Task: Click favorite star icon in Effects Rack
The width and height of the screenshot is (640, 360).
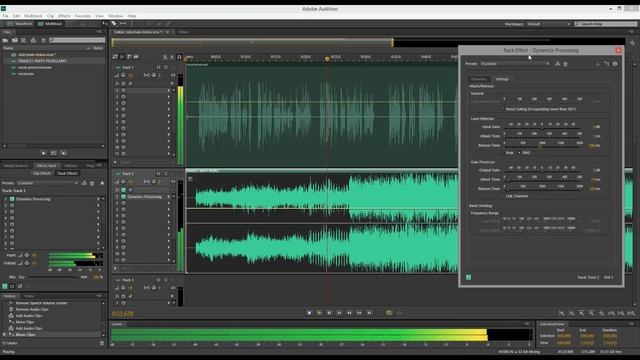Action: [102, 183]
